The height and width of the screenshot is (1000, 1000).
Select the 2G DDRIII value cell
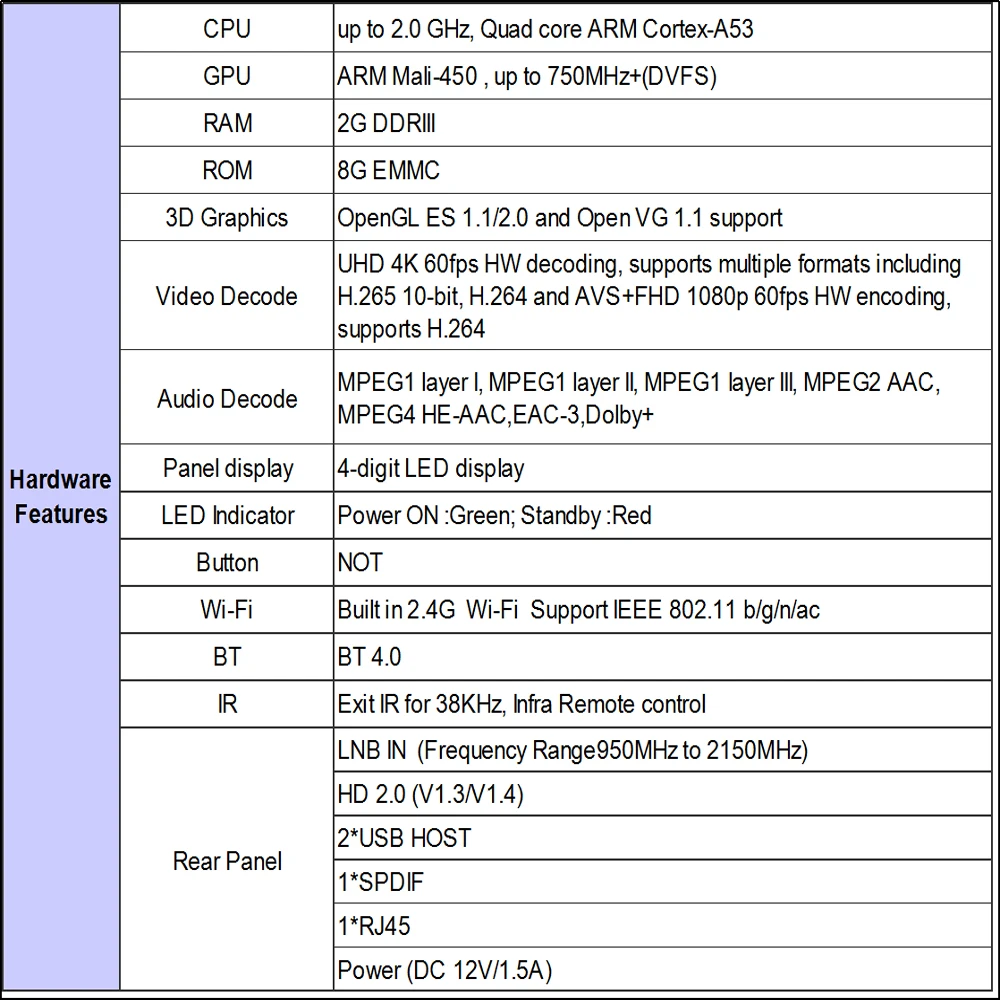pyautogui.click(x=662, y=123)
